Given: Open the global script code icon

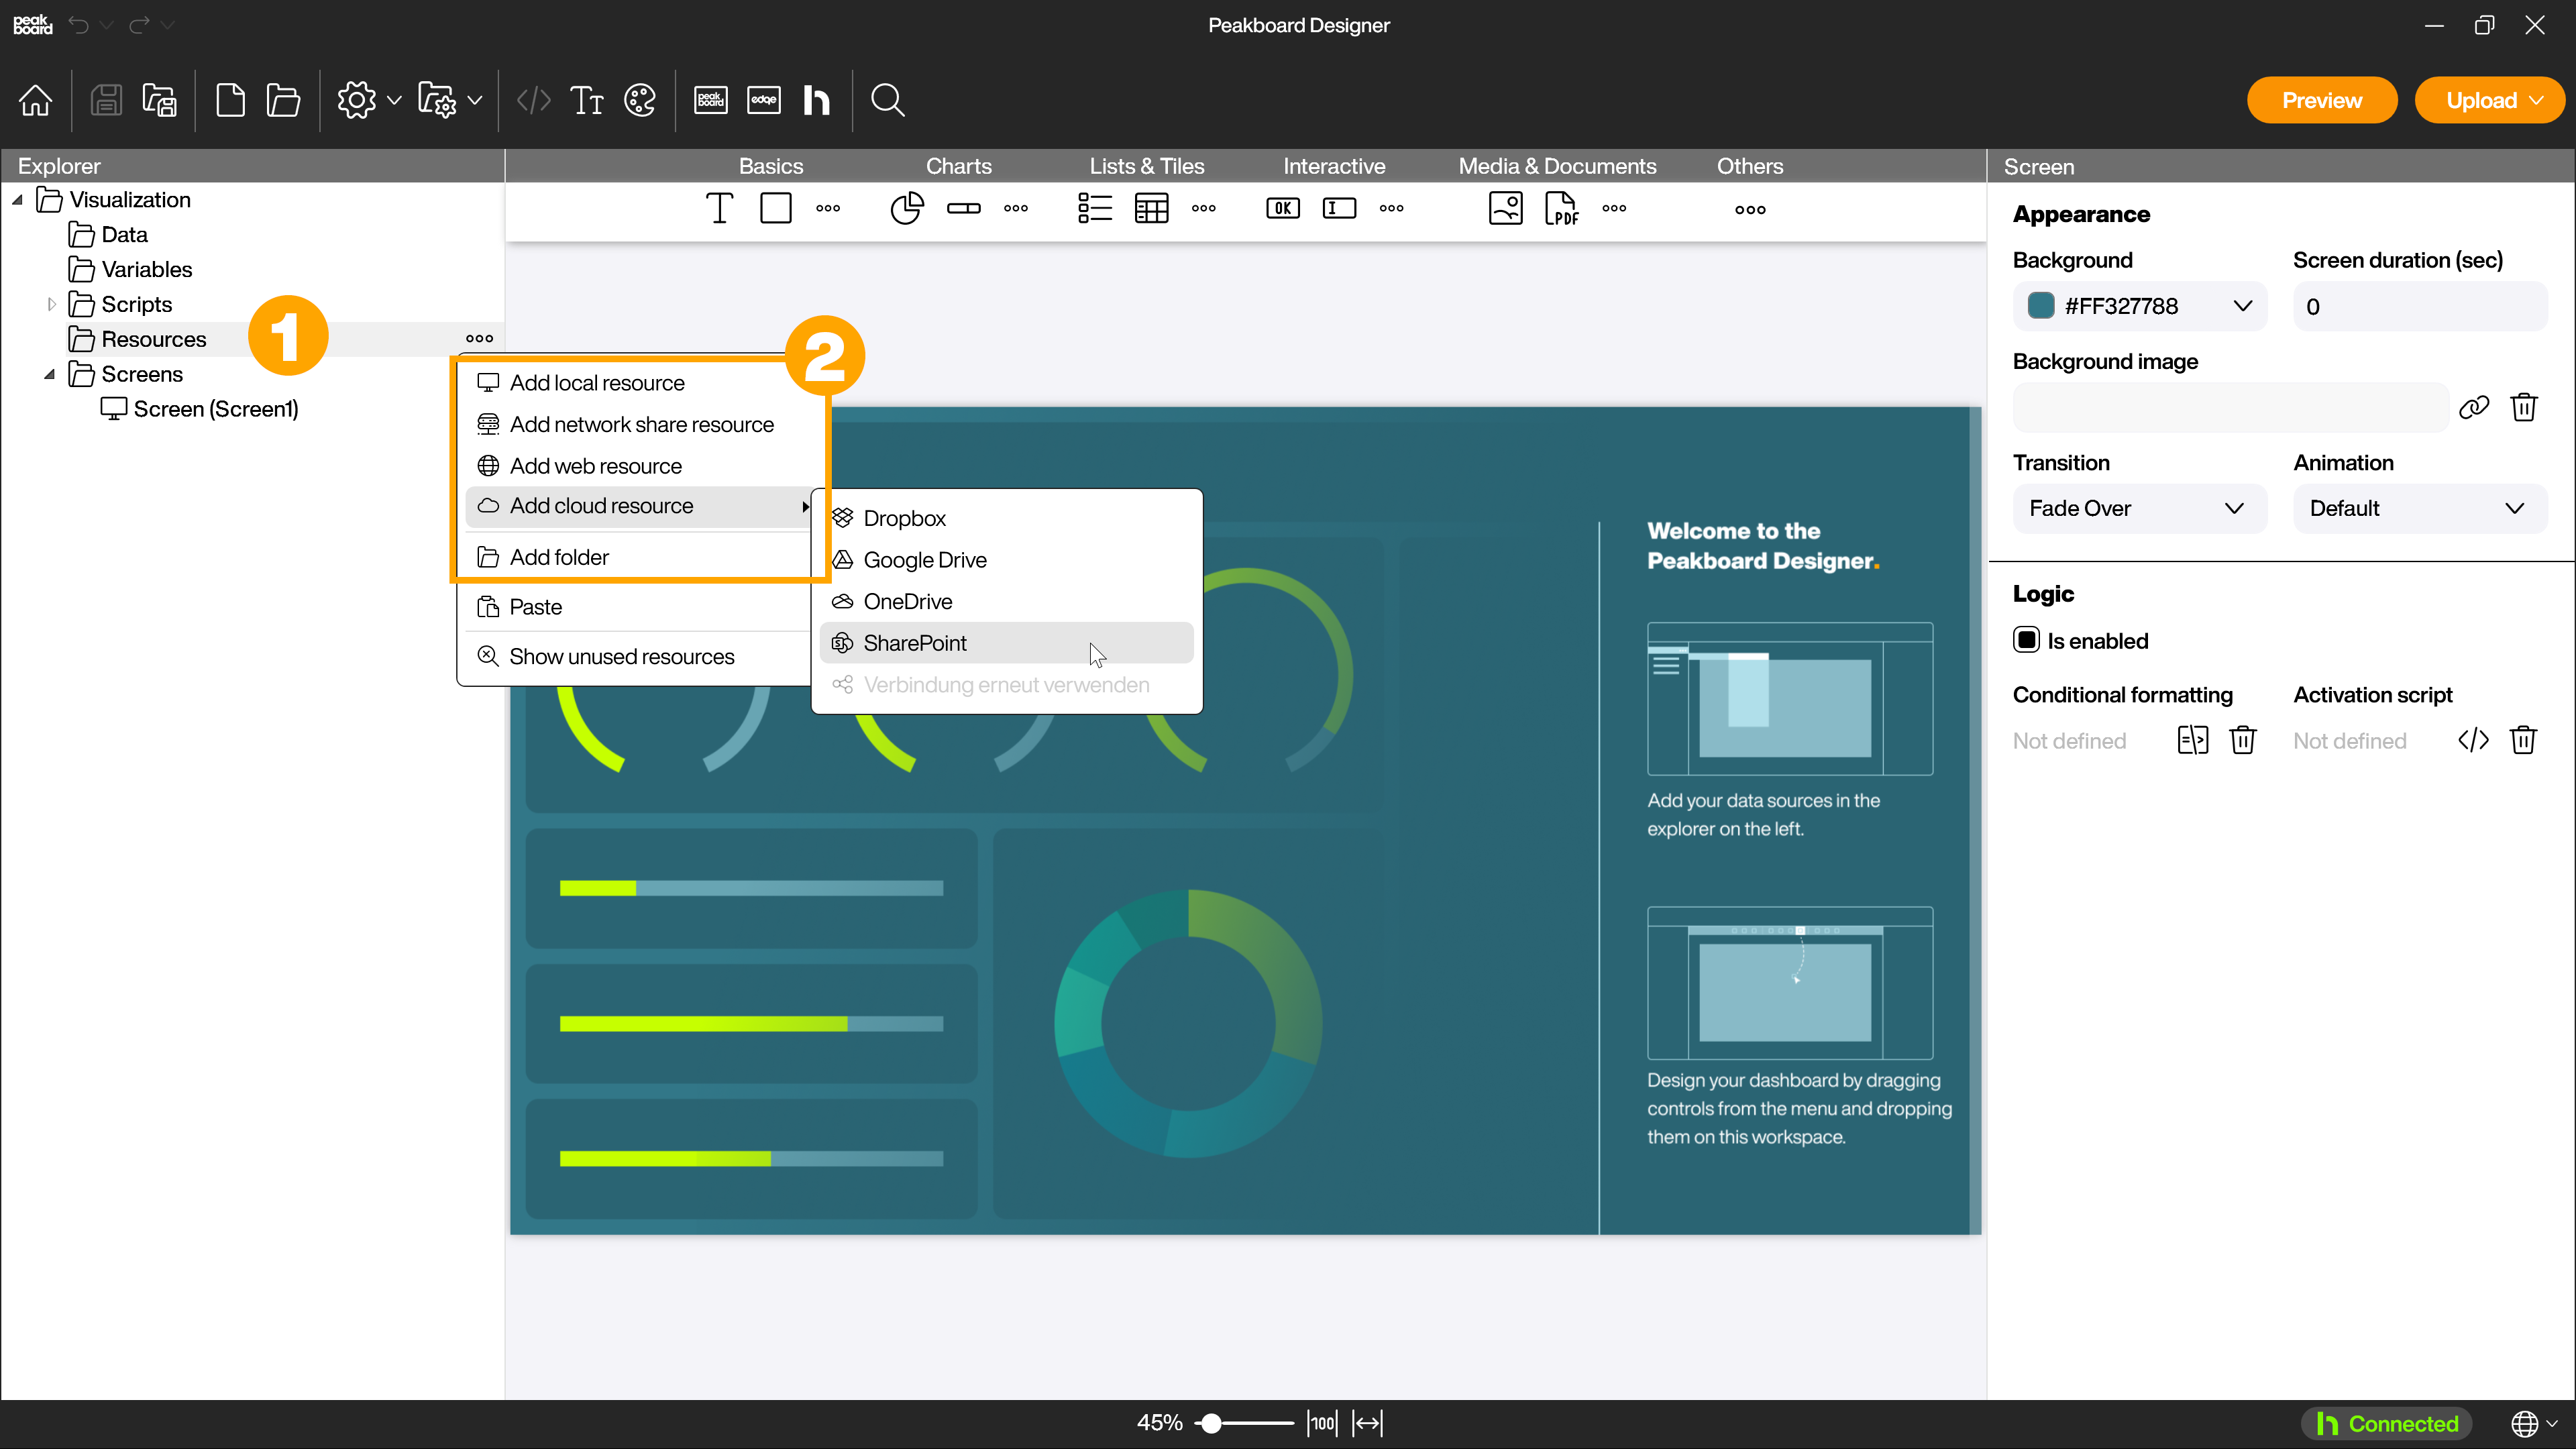Looking at the screenshot, I should coord(534,100).
